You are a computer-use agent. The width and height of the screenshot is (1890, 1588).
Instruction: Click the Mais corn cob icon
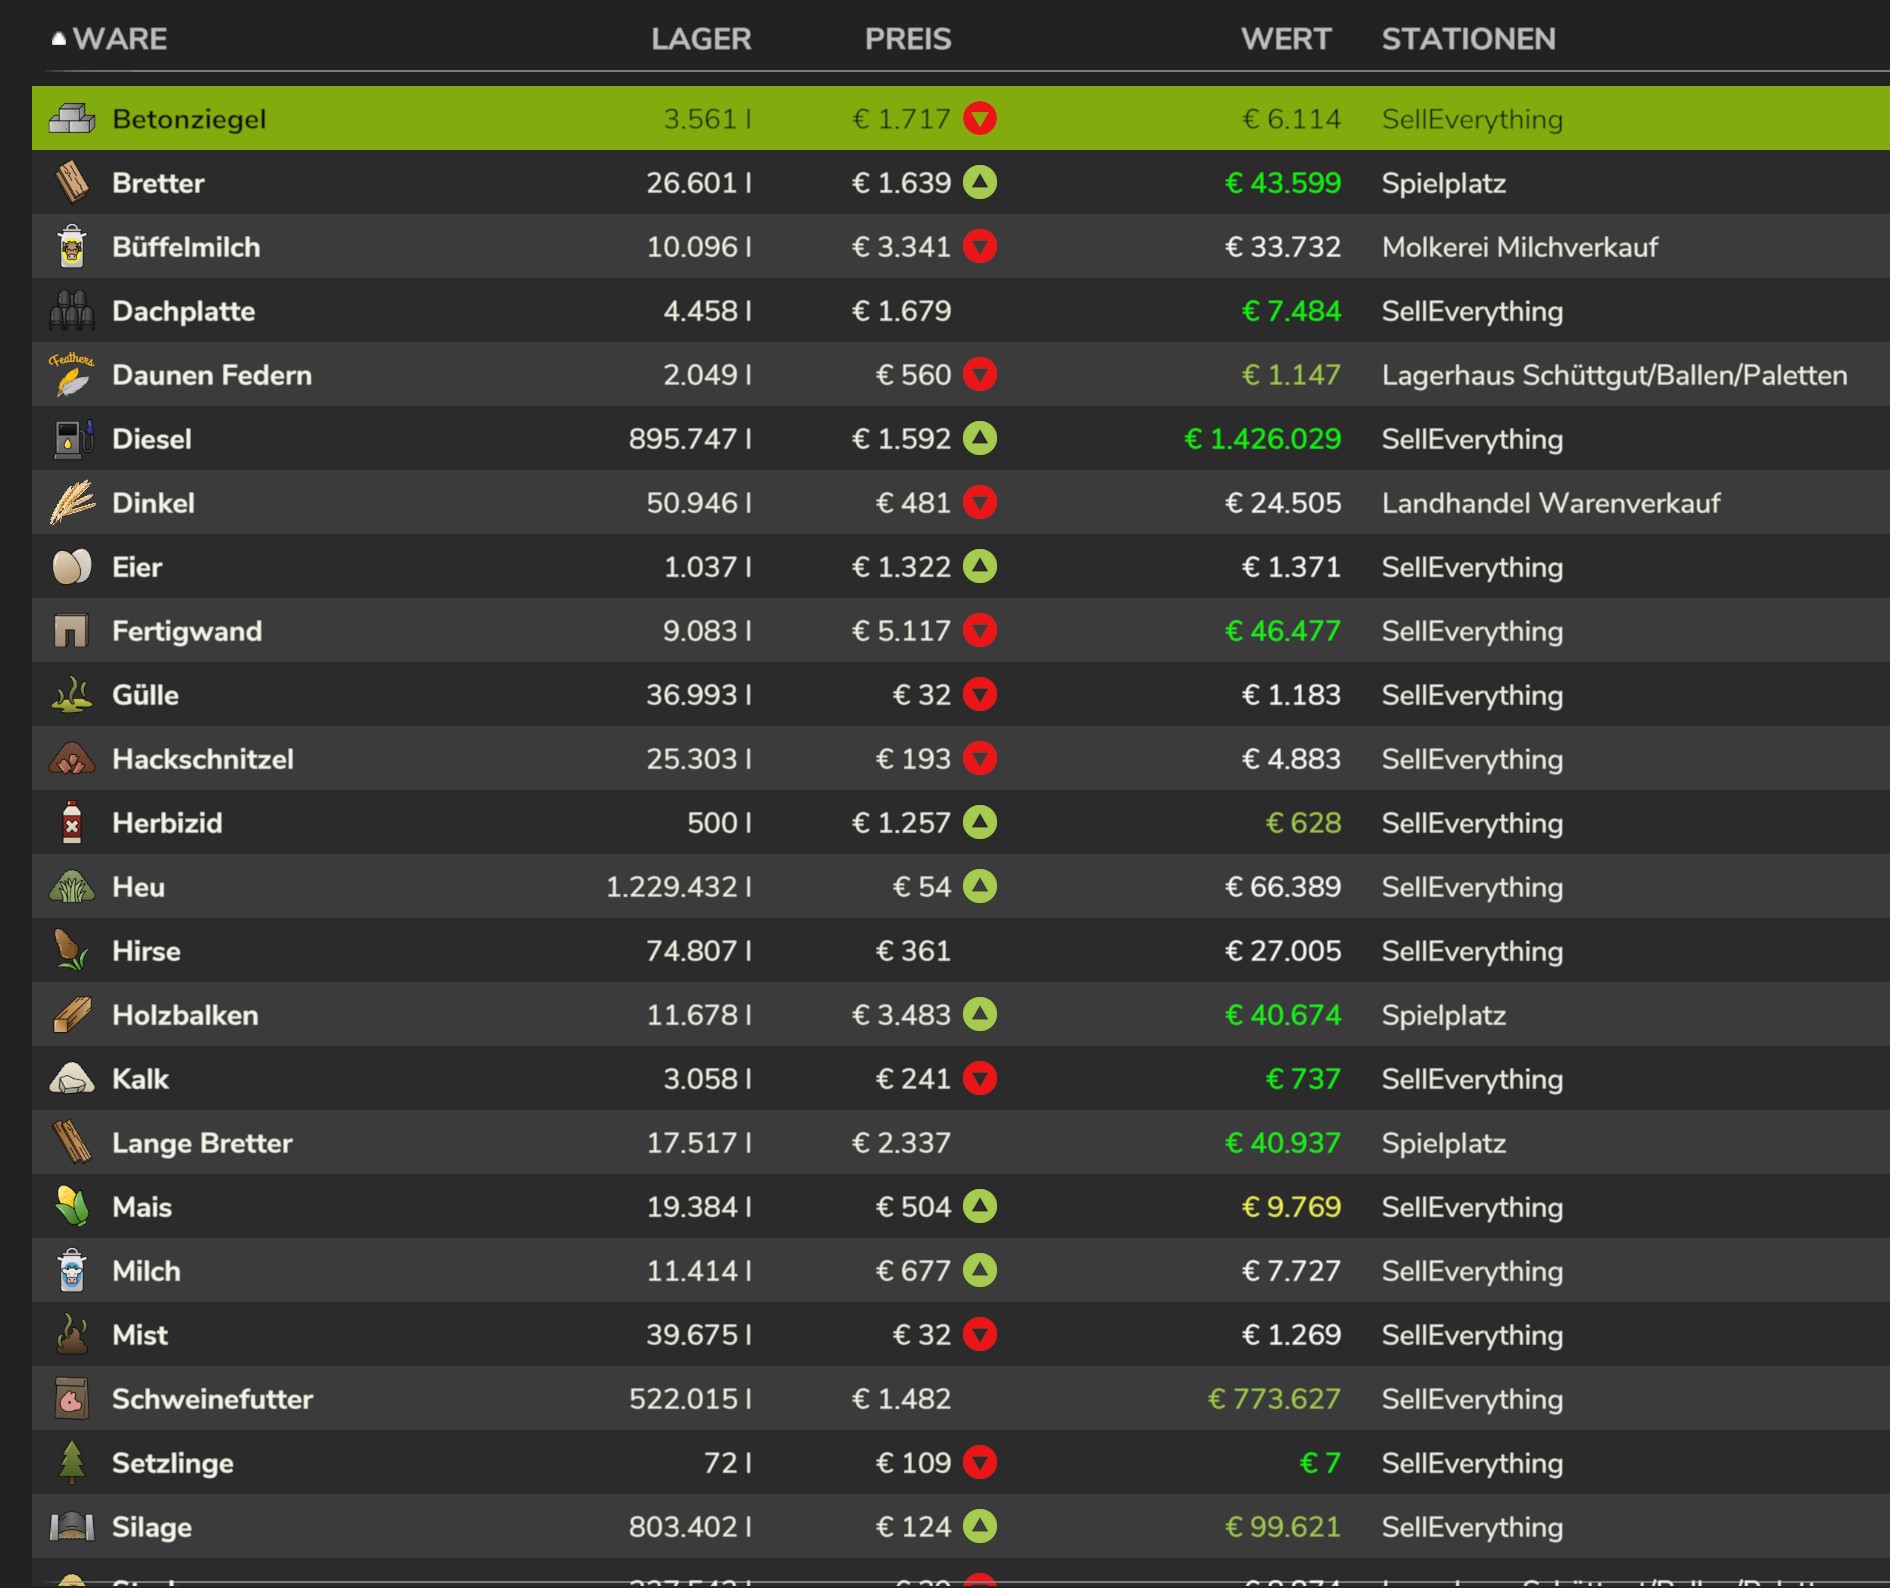click(x=72, y=1207)
